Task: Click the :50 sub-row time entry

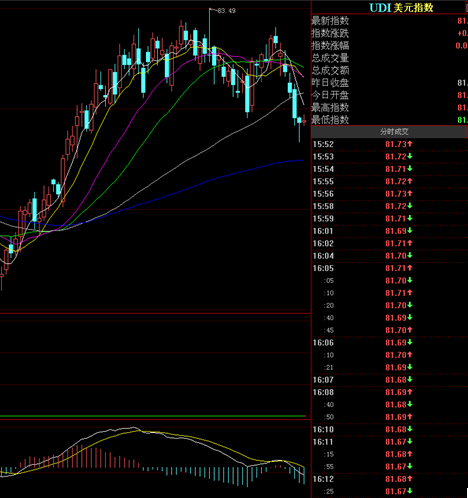Action: [x=329, y=417]
